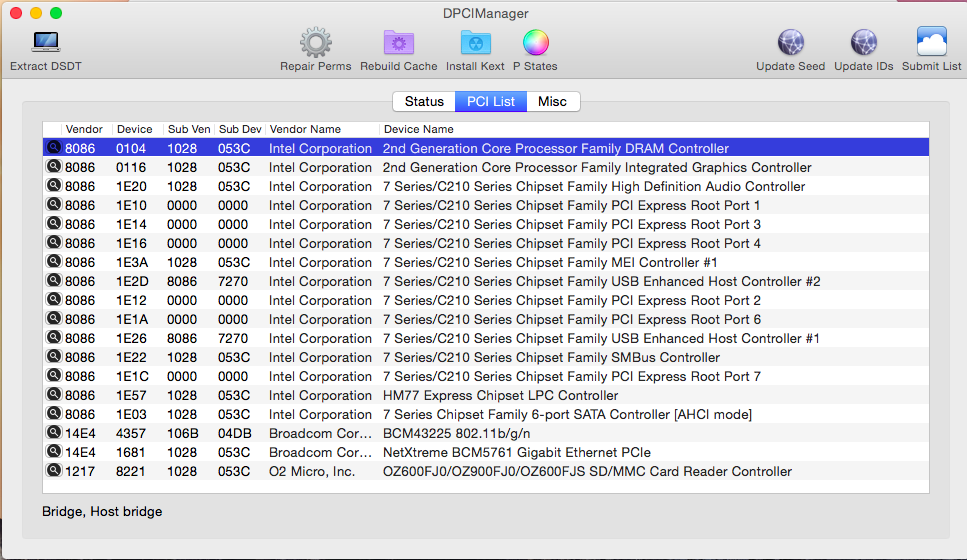Select the High Definition Audio Controller row

[594, 186]
